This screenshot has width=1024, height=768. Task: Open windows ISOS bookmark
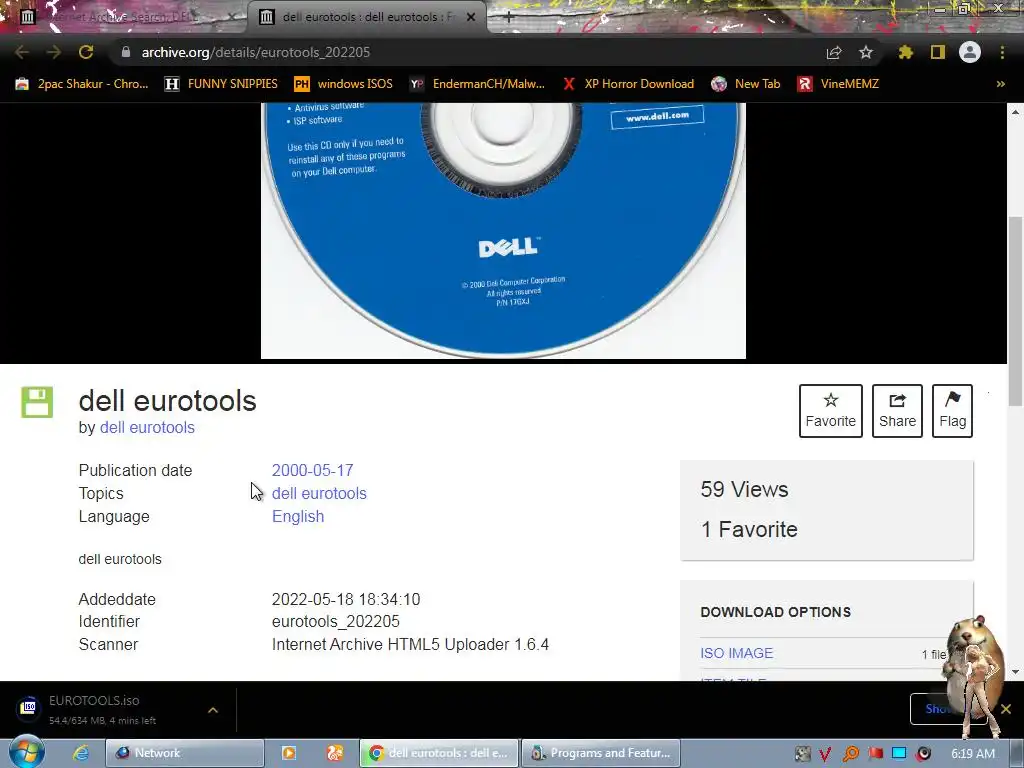pos(344,84)
